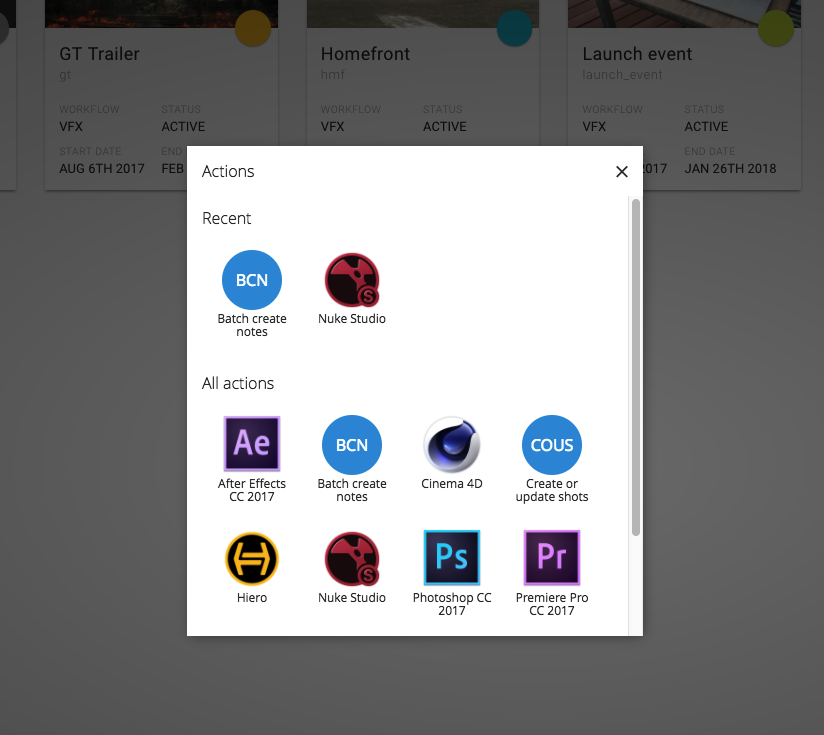This screenshot has width=824, height=735.
Task: Close the Actions dialog
Action: click(x=622, y=172)
